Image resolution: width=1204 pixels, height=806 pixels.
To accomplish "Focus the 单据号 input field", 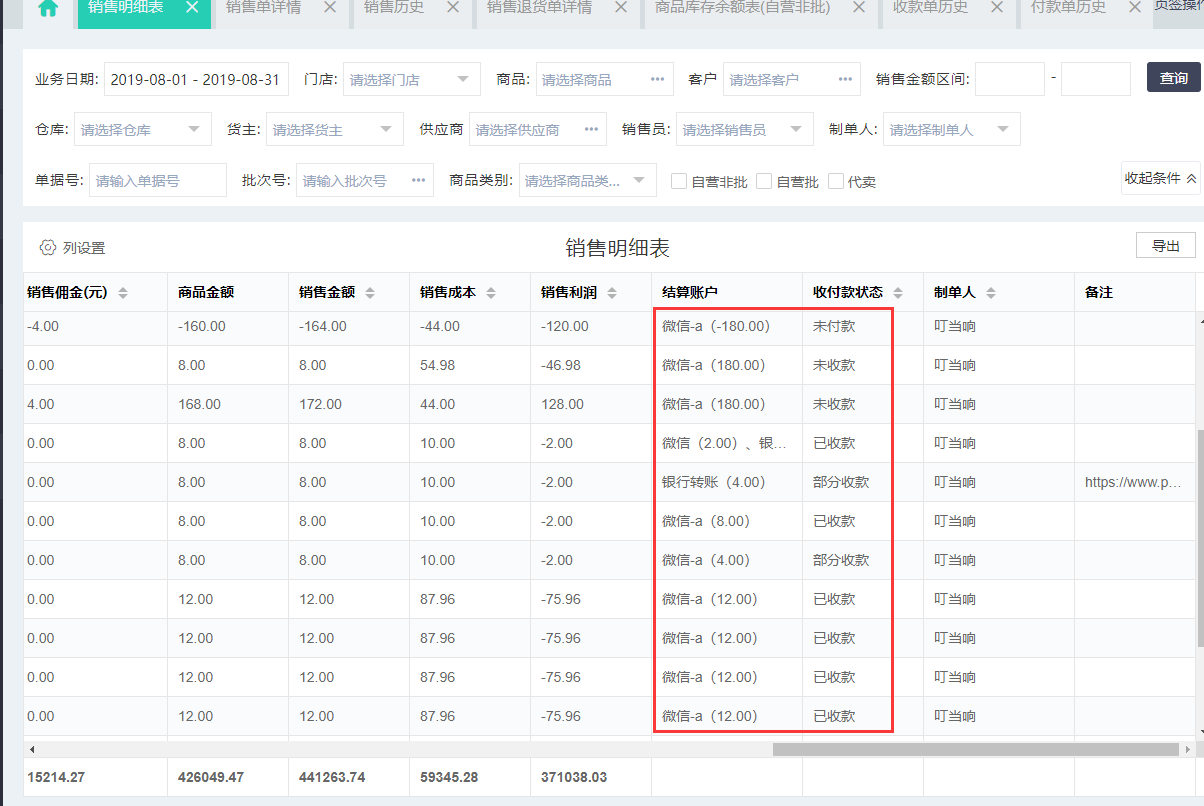I will pyautogui.click(x=158, y=180).
